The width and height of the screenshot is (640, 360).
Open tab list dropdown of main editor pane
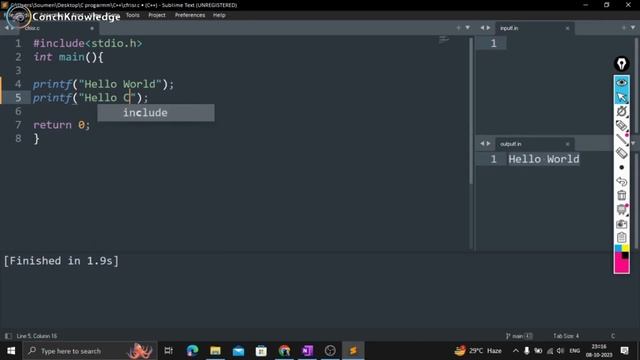[x=468, y=28]
